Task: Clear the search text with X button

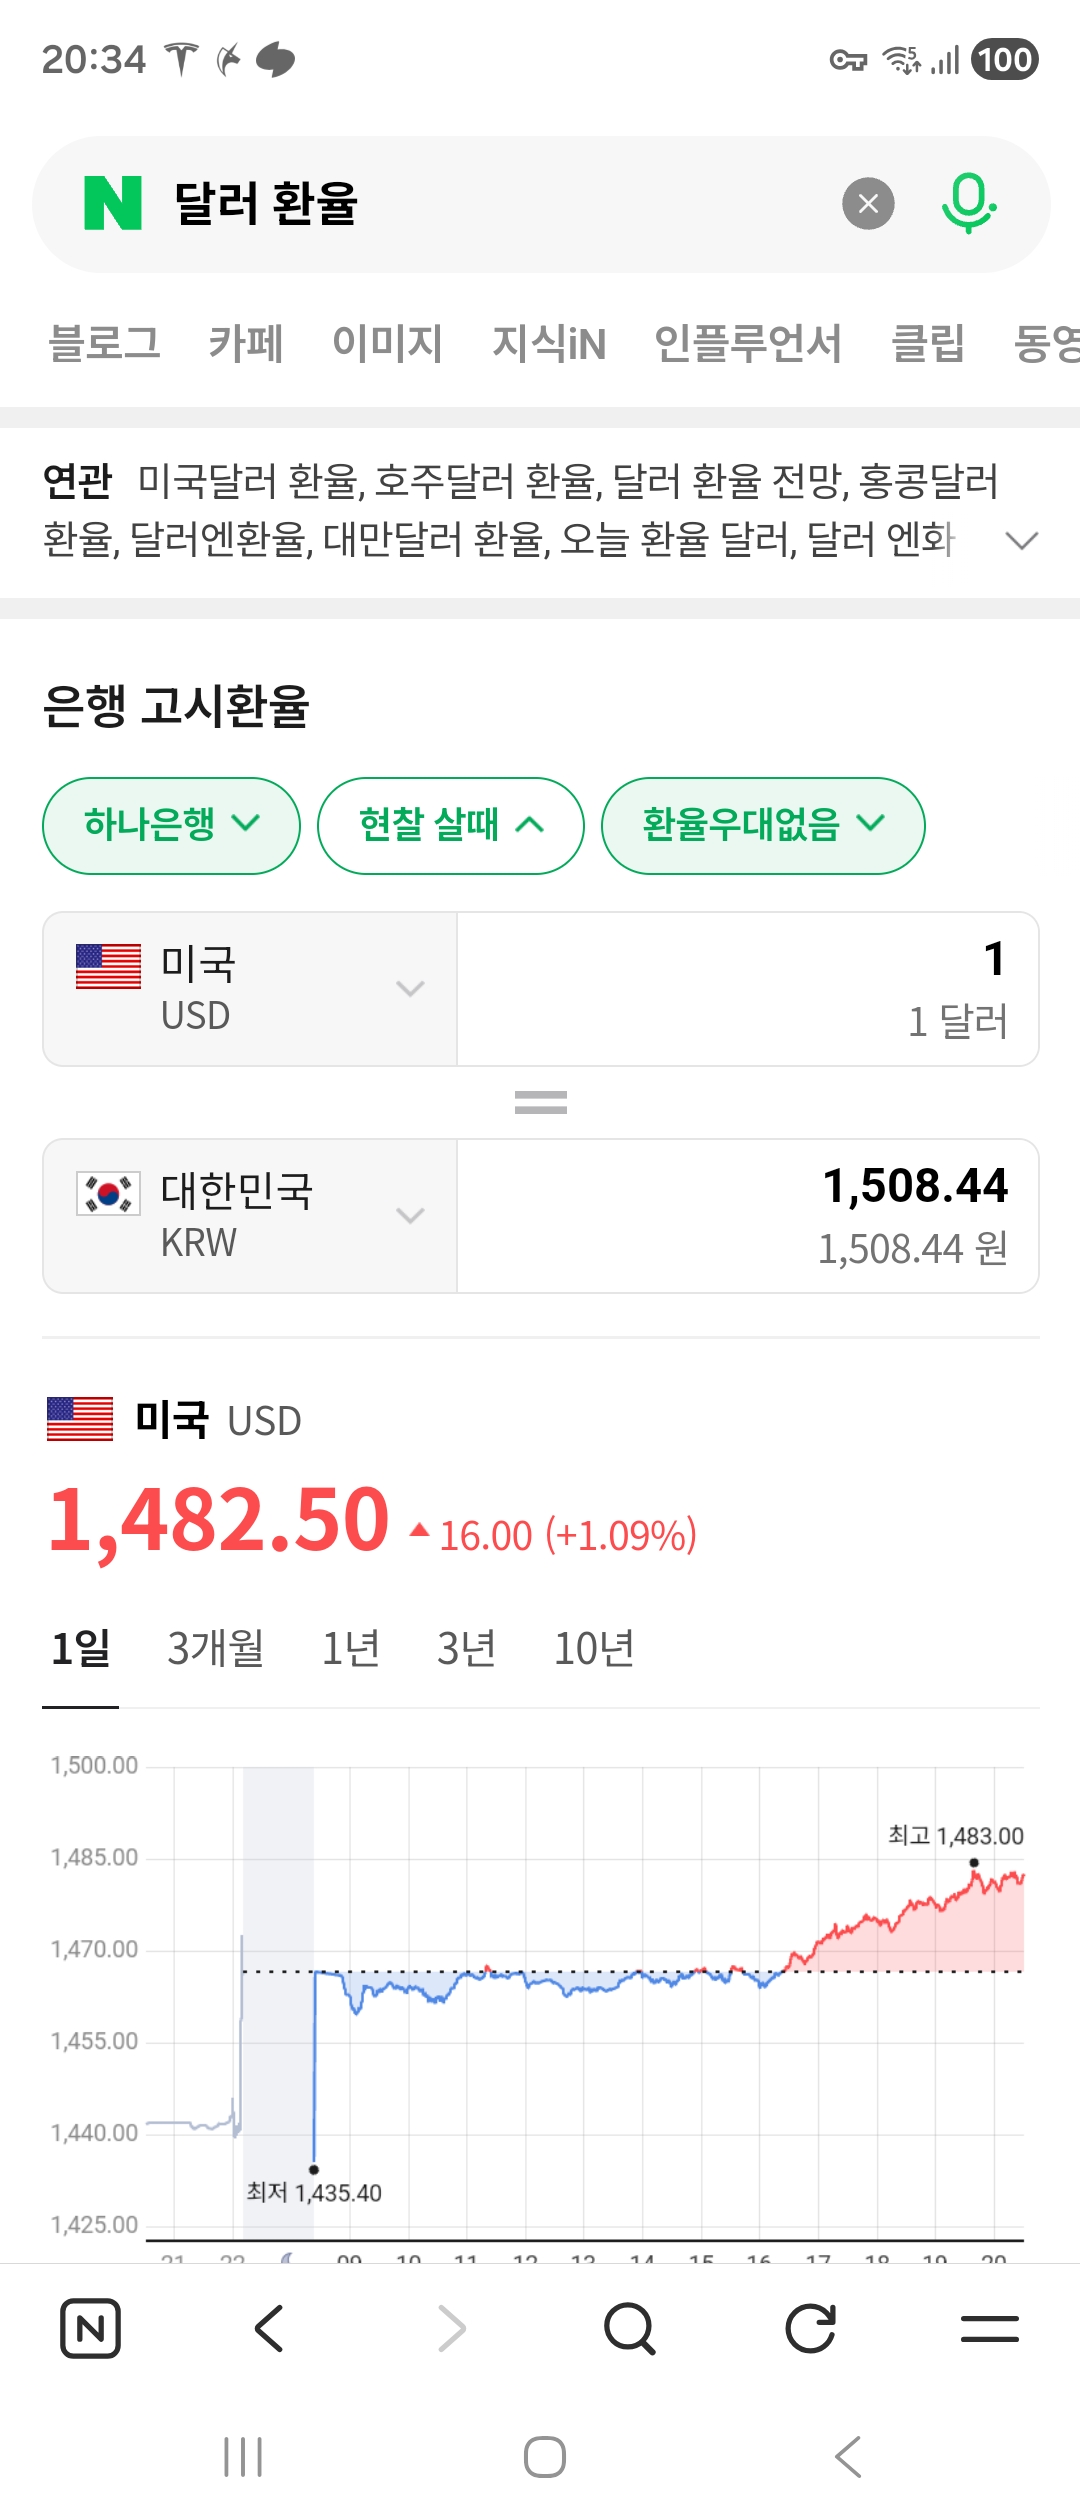Action: tap(868, 204)
